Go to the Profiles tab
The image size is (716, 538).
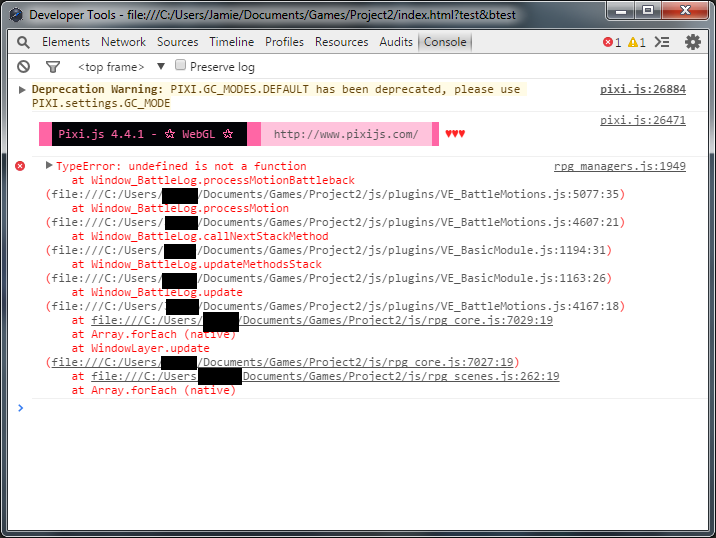[x=284, y=42]
